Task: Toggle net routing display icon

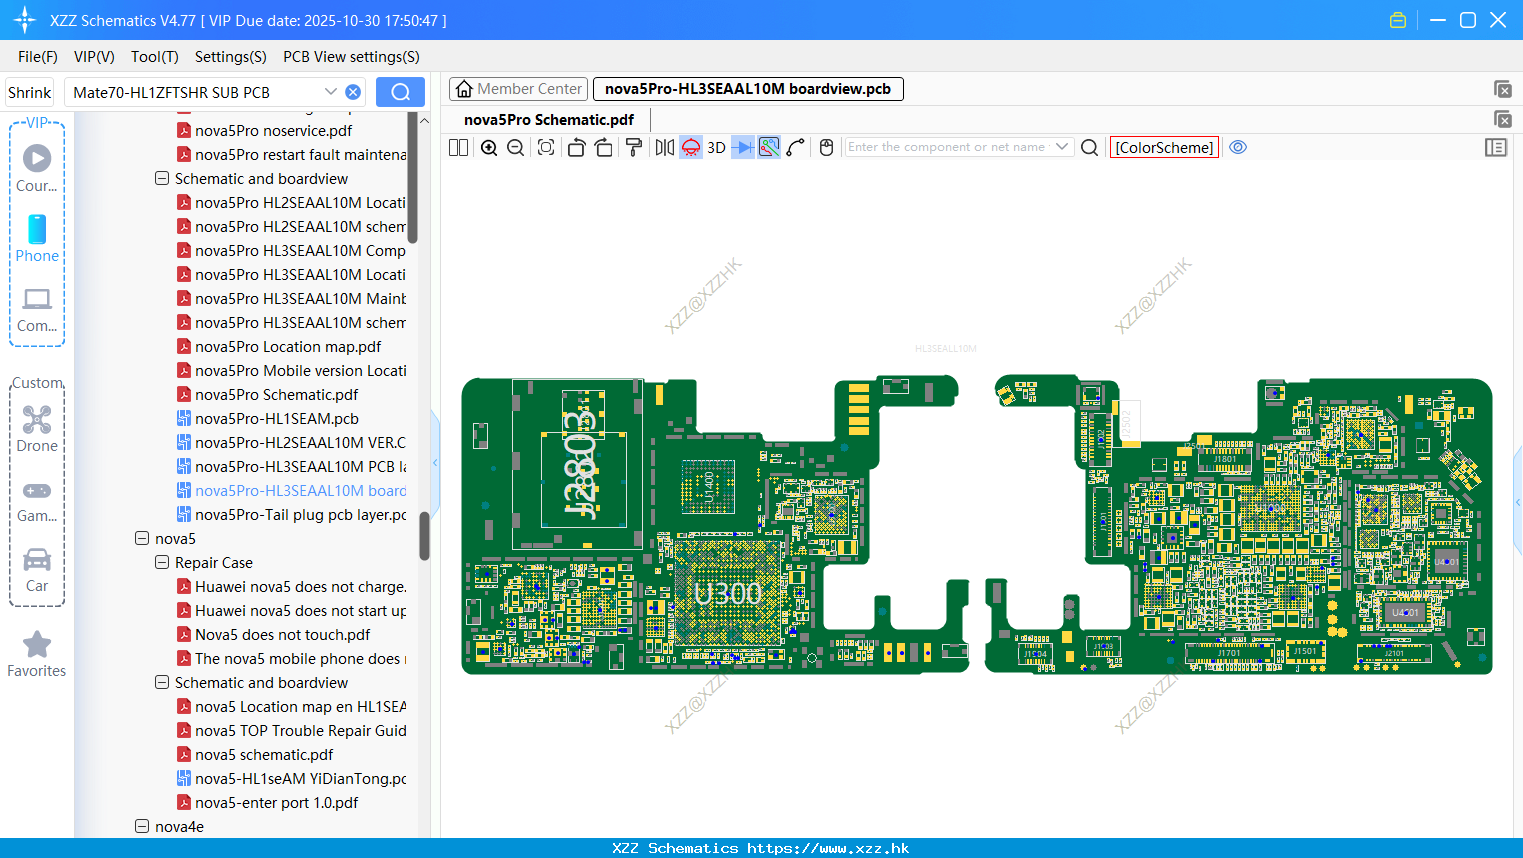Action: click(769, 147)
